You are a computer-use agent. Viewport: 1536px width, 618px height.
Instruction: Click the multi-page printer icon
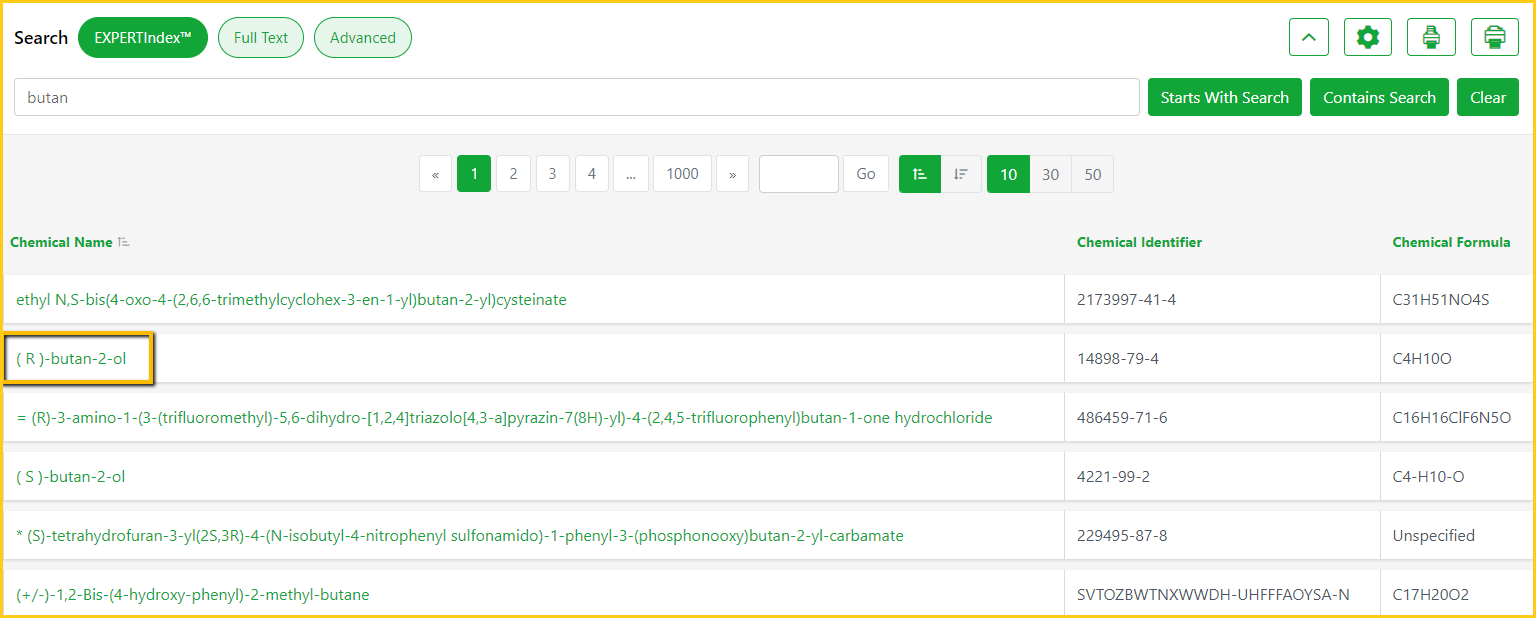1431,38
